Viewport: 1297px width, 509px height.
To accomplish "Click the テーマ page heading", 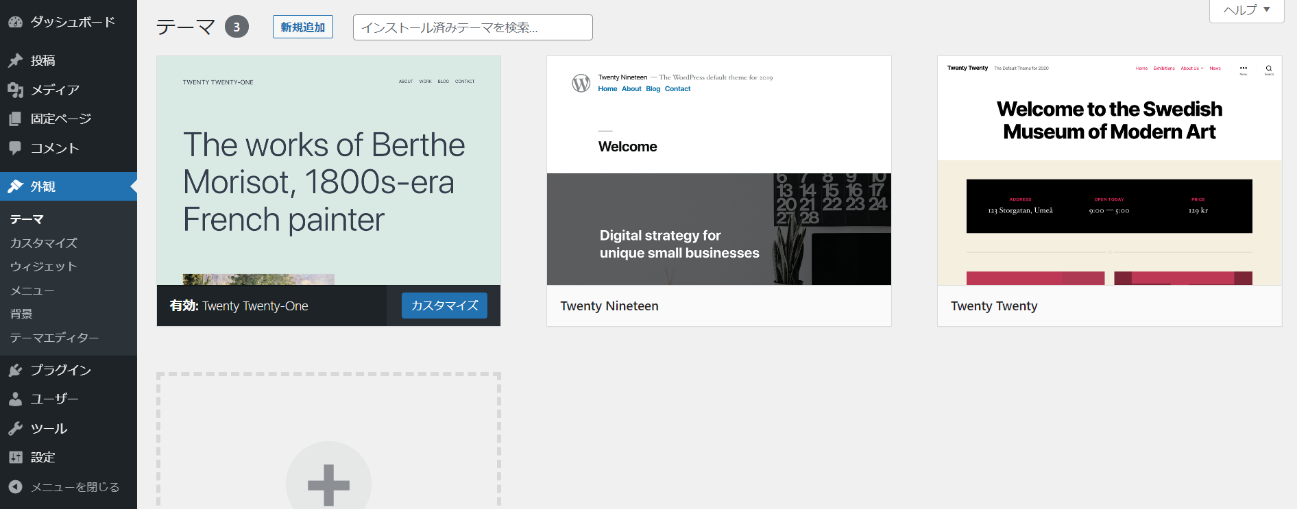I will (186, 27).
